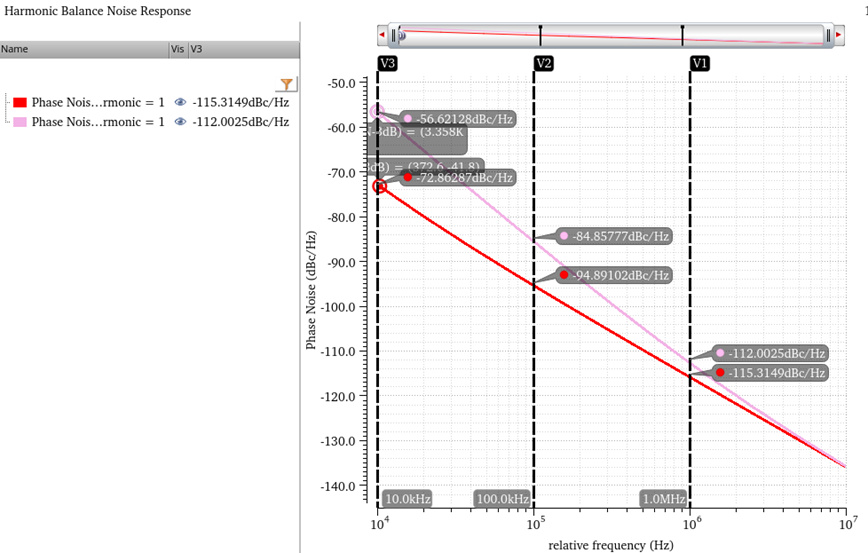Click the left handle of the zoom slider

[396, 36]
